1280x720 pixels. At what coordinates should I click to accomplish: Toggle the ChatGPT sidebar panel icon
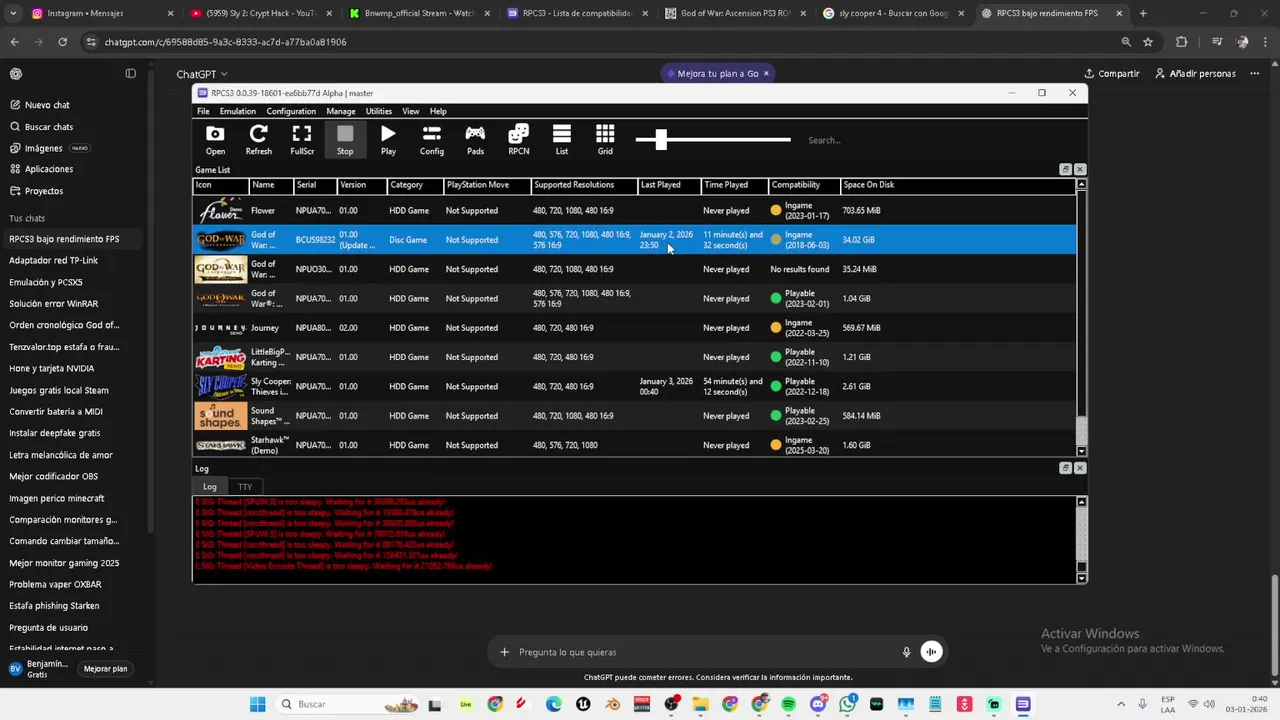coord(130,74)
